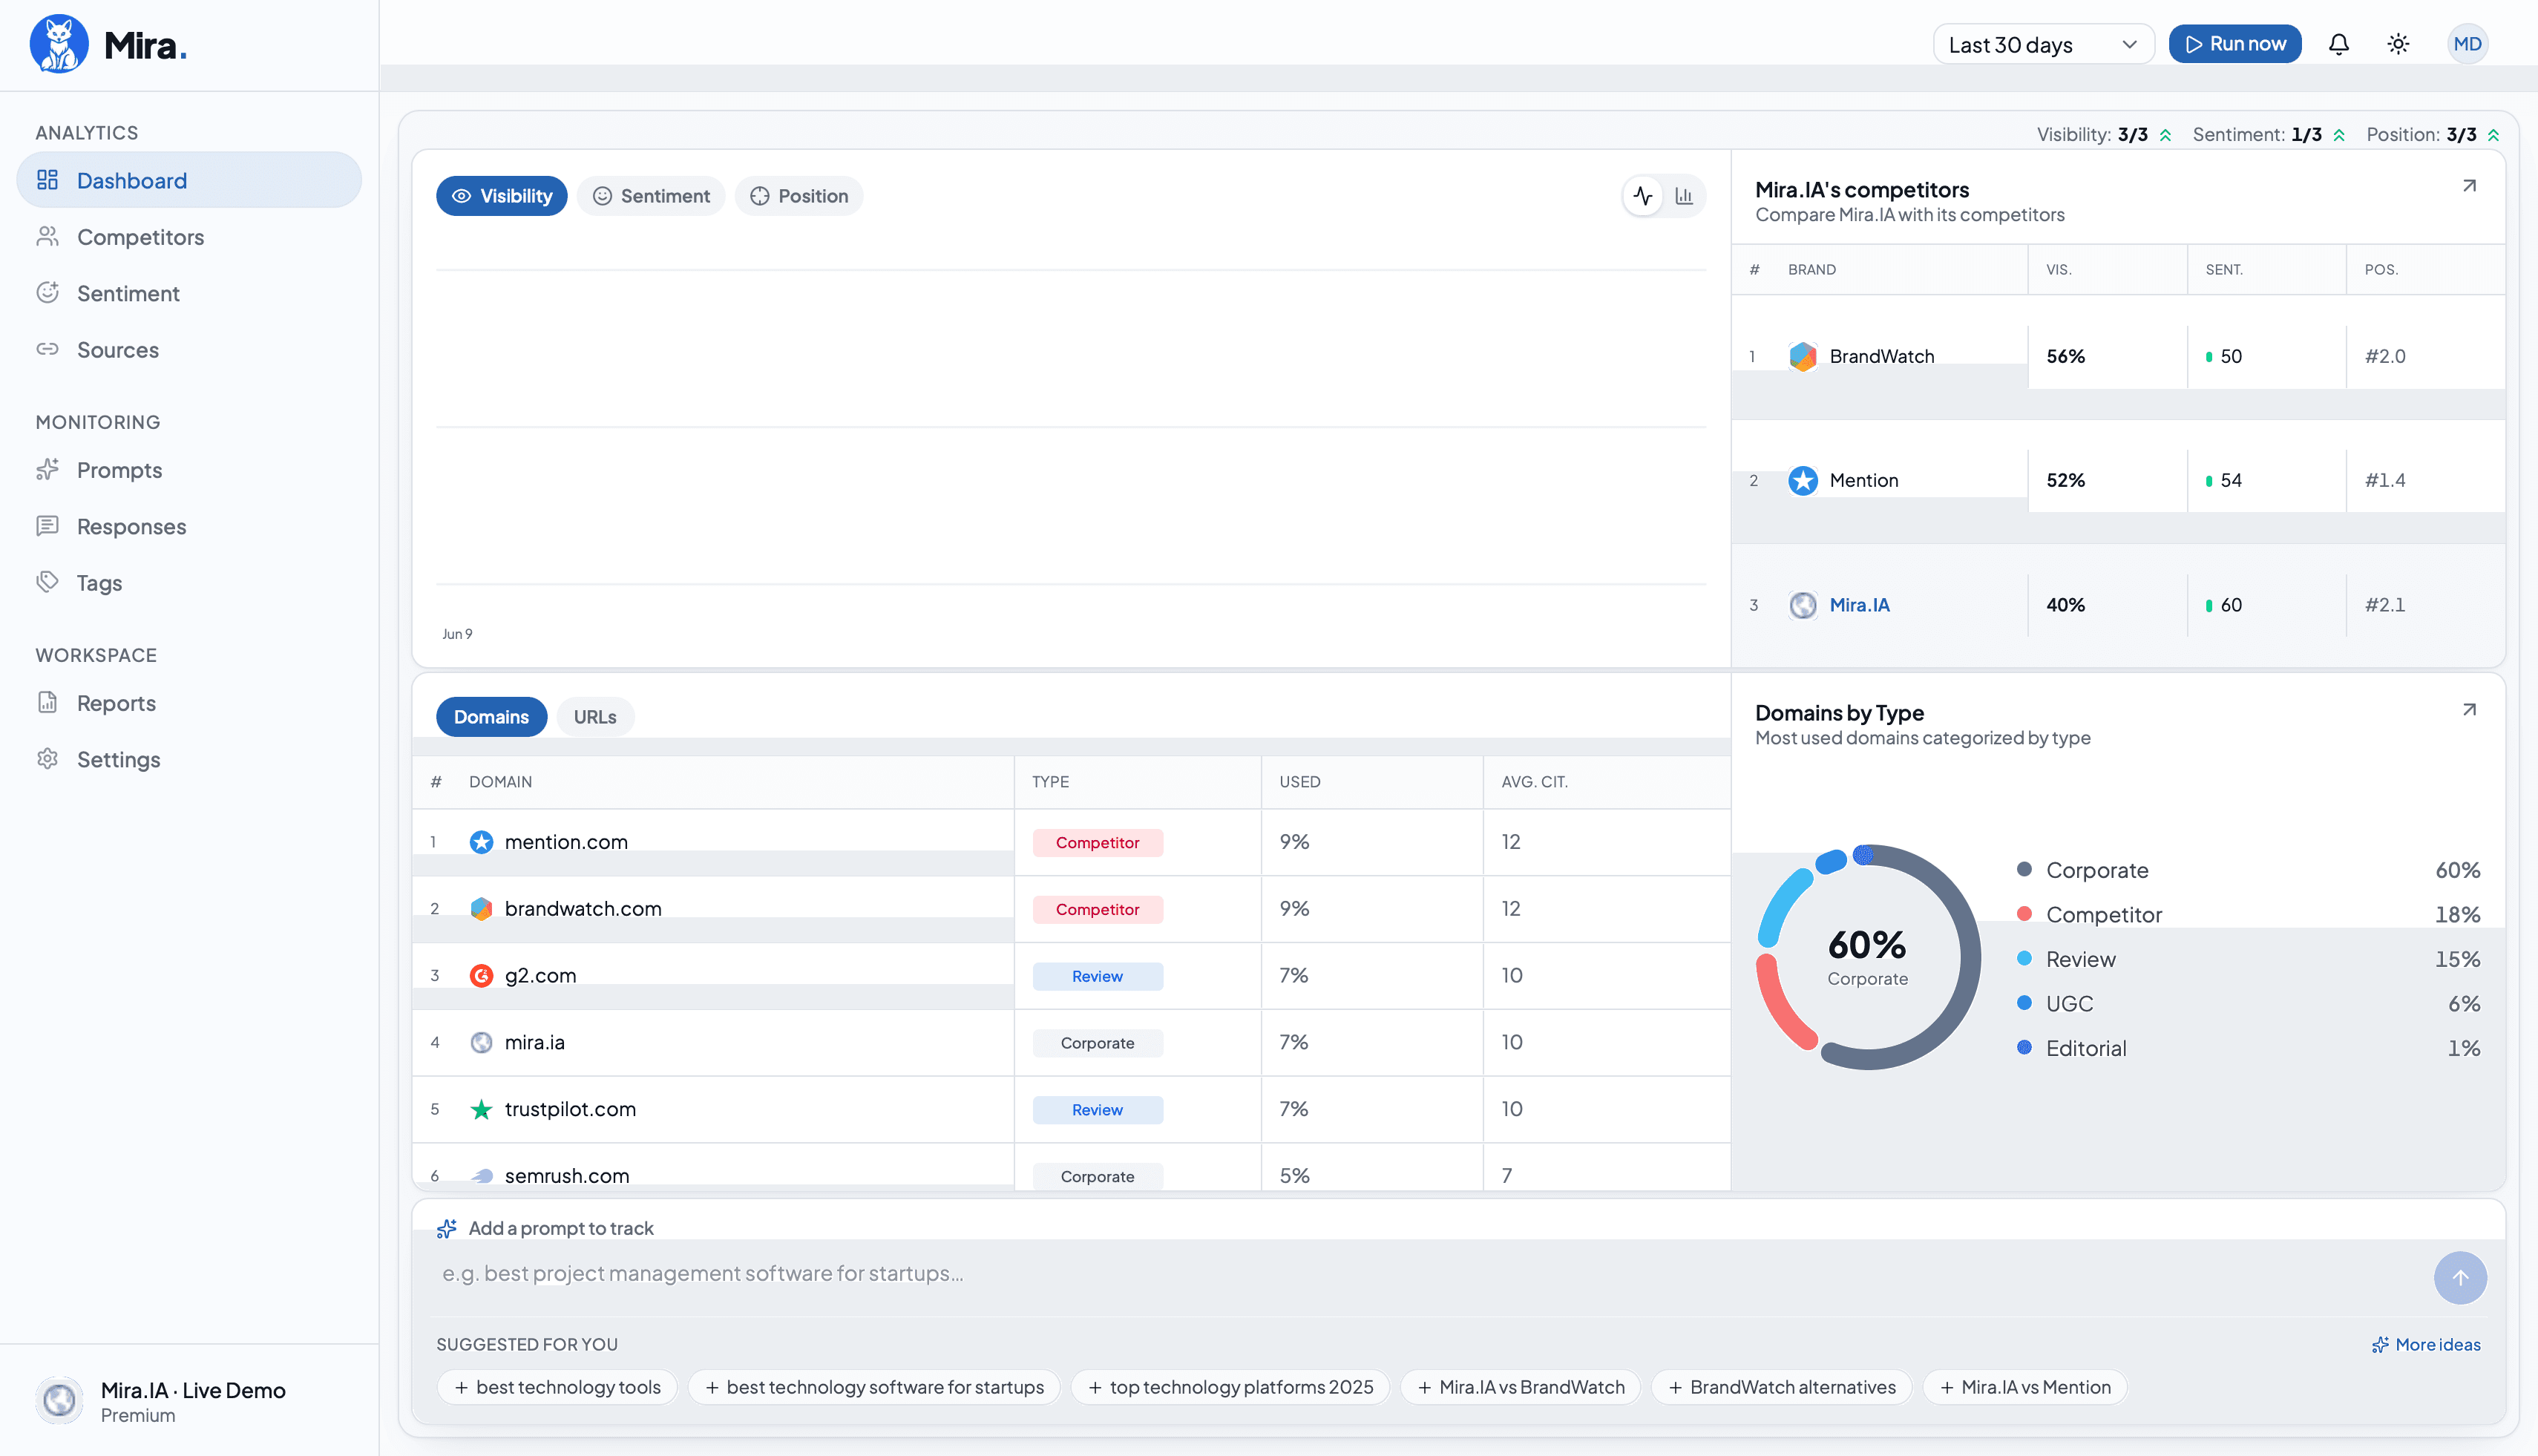This screenshot has width=2538, height=1456.
Task: Switch to Domains tab
Action: tap(491, 717)
